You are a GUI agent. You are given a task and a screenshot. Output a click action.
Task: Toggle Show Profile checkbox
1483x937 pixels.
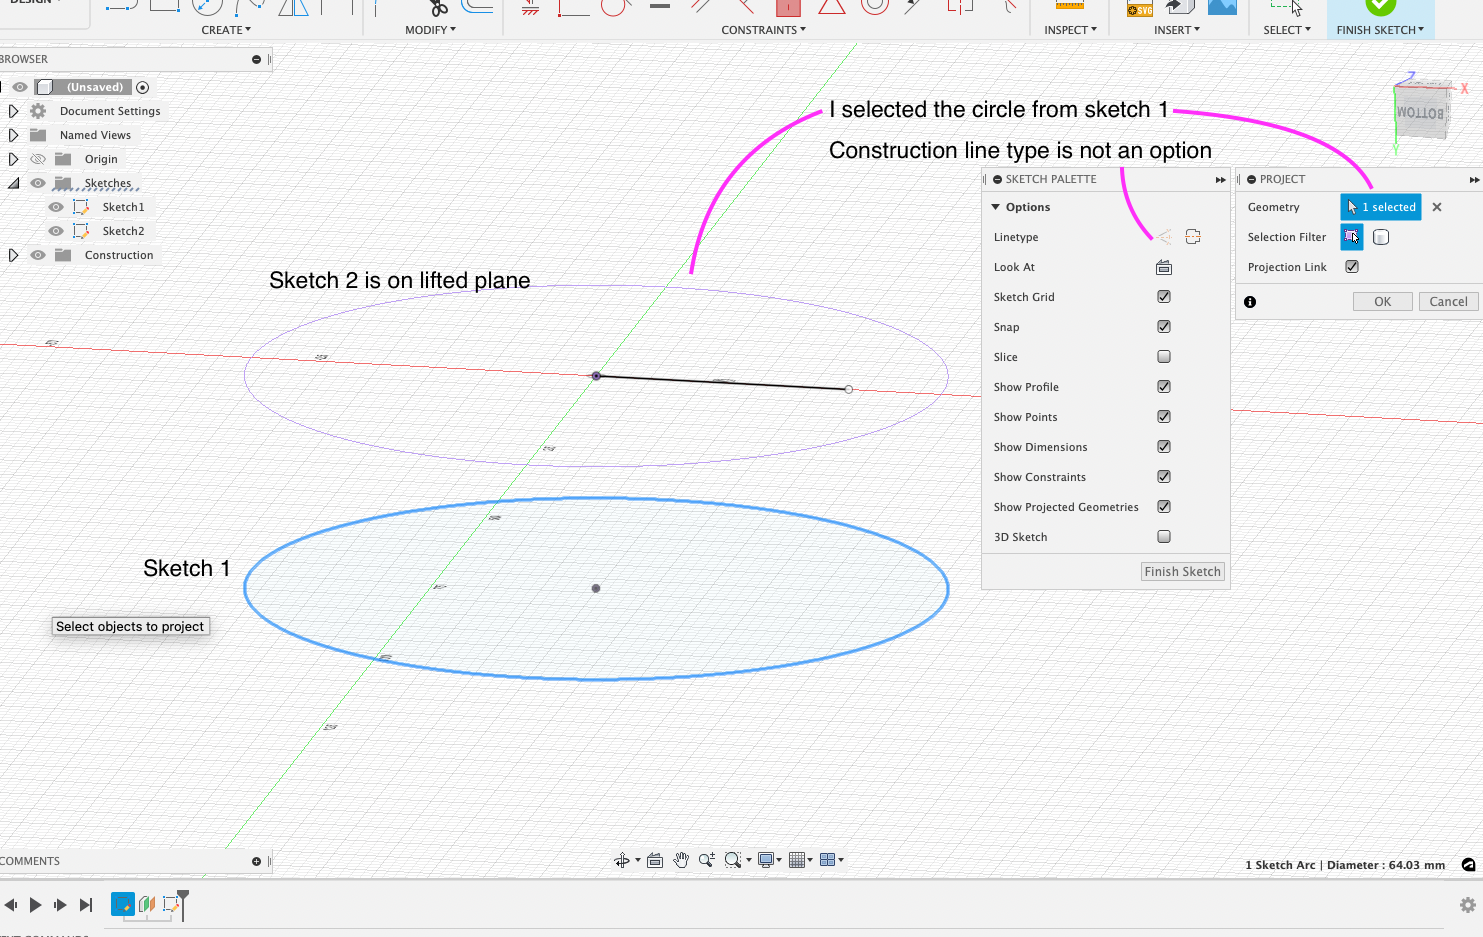1164,387
